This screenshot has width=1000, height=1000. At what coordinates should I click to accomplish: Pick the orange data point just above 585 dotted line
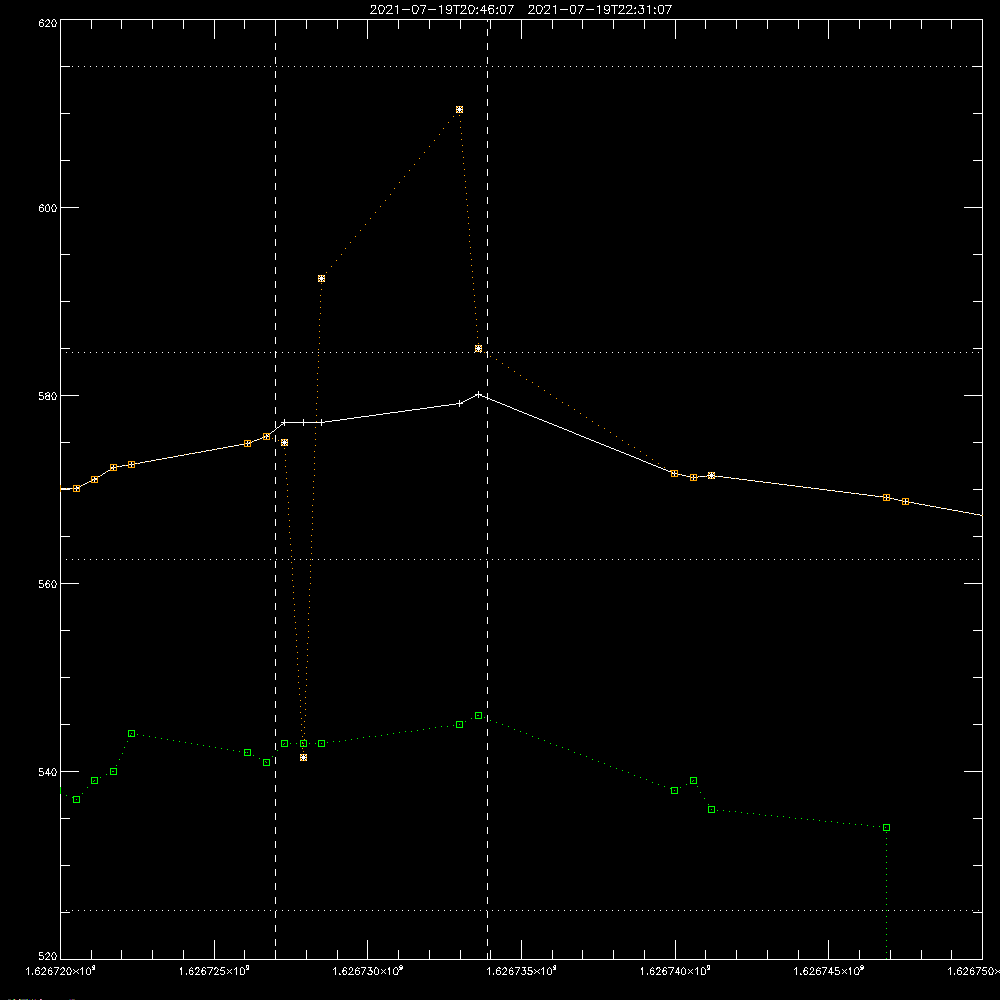pos(478,348)
